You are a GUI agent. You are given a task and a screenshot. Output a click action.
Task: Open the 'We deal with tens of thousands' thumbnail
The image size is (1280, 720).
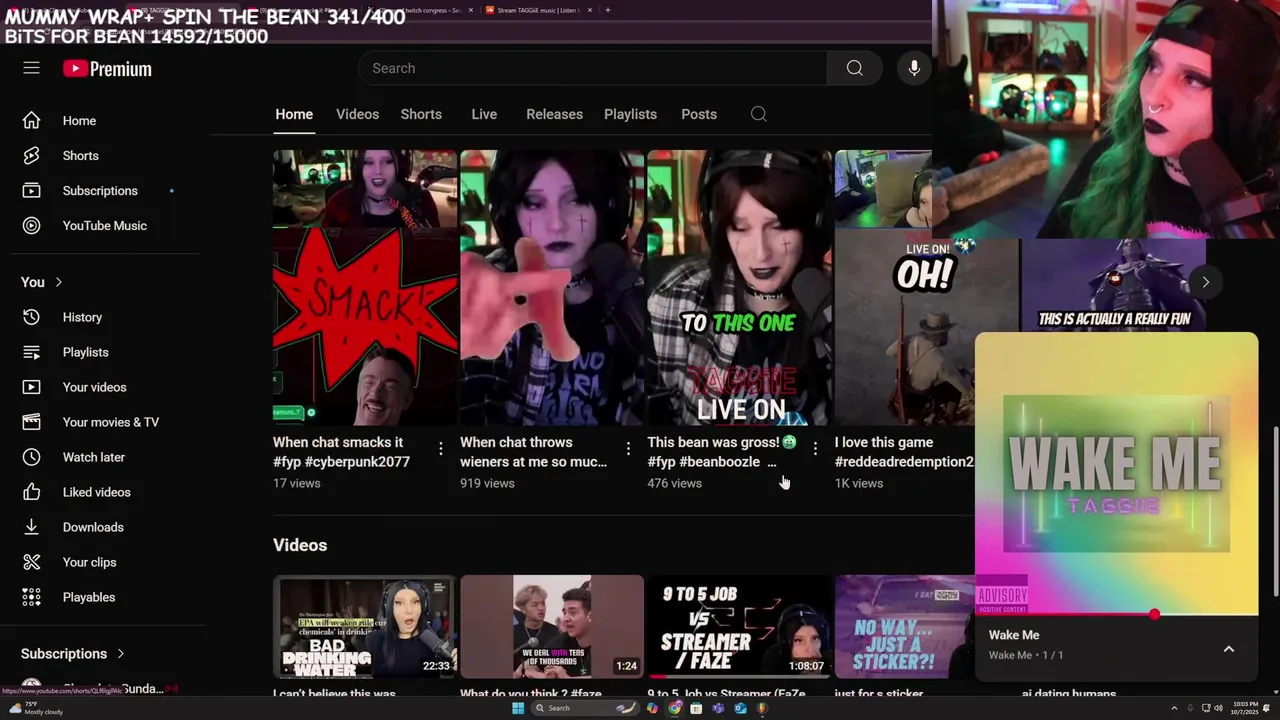point(552,626)
